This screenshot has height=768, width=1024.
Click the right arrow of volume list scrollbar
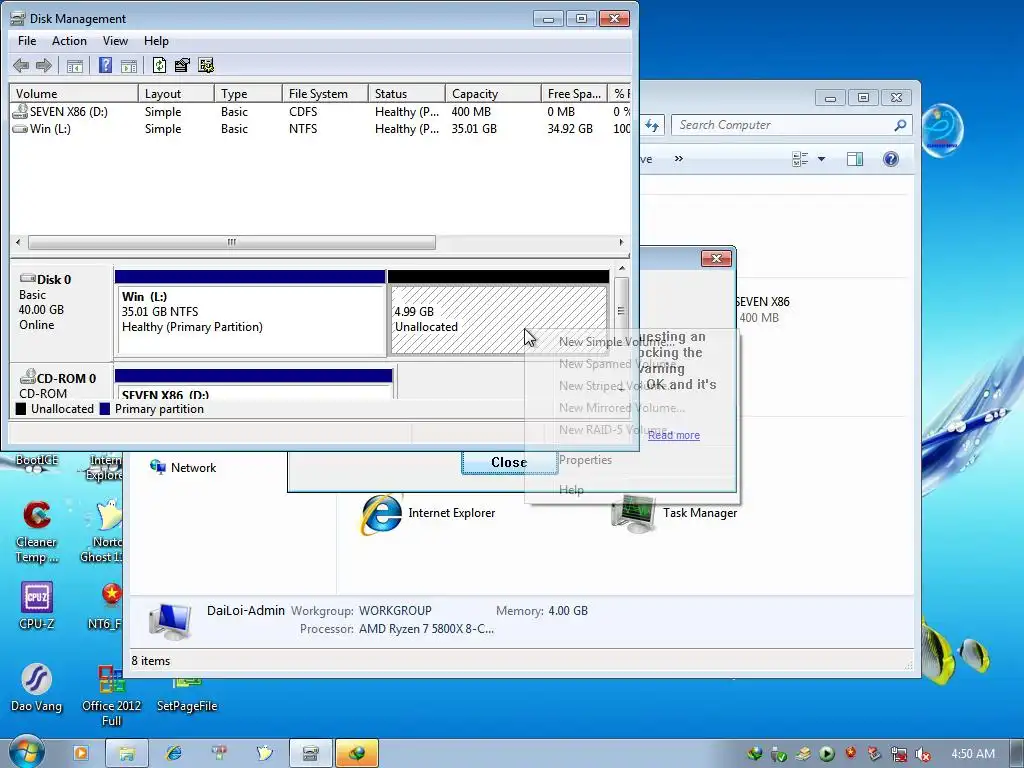(621, 242)
